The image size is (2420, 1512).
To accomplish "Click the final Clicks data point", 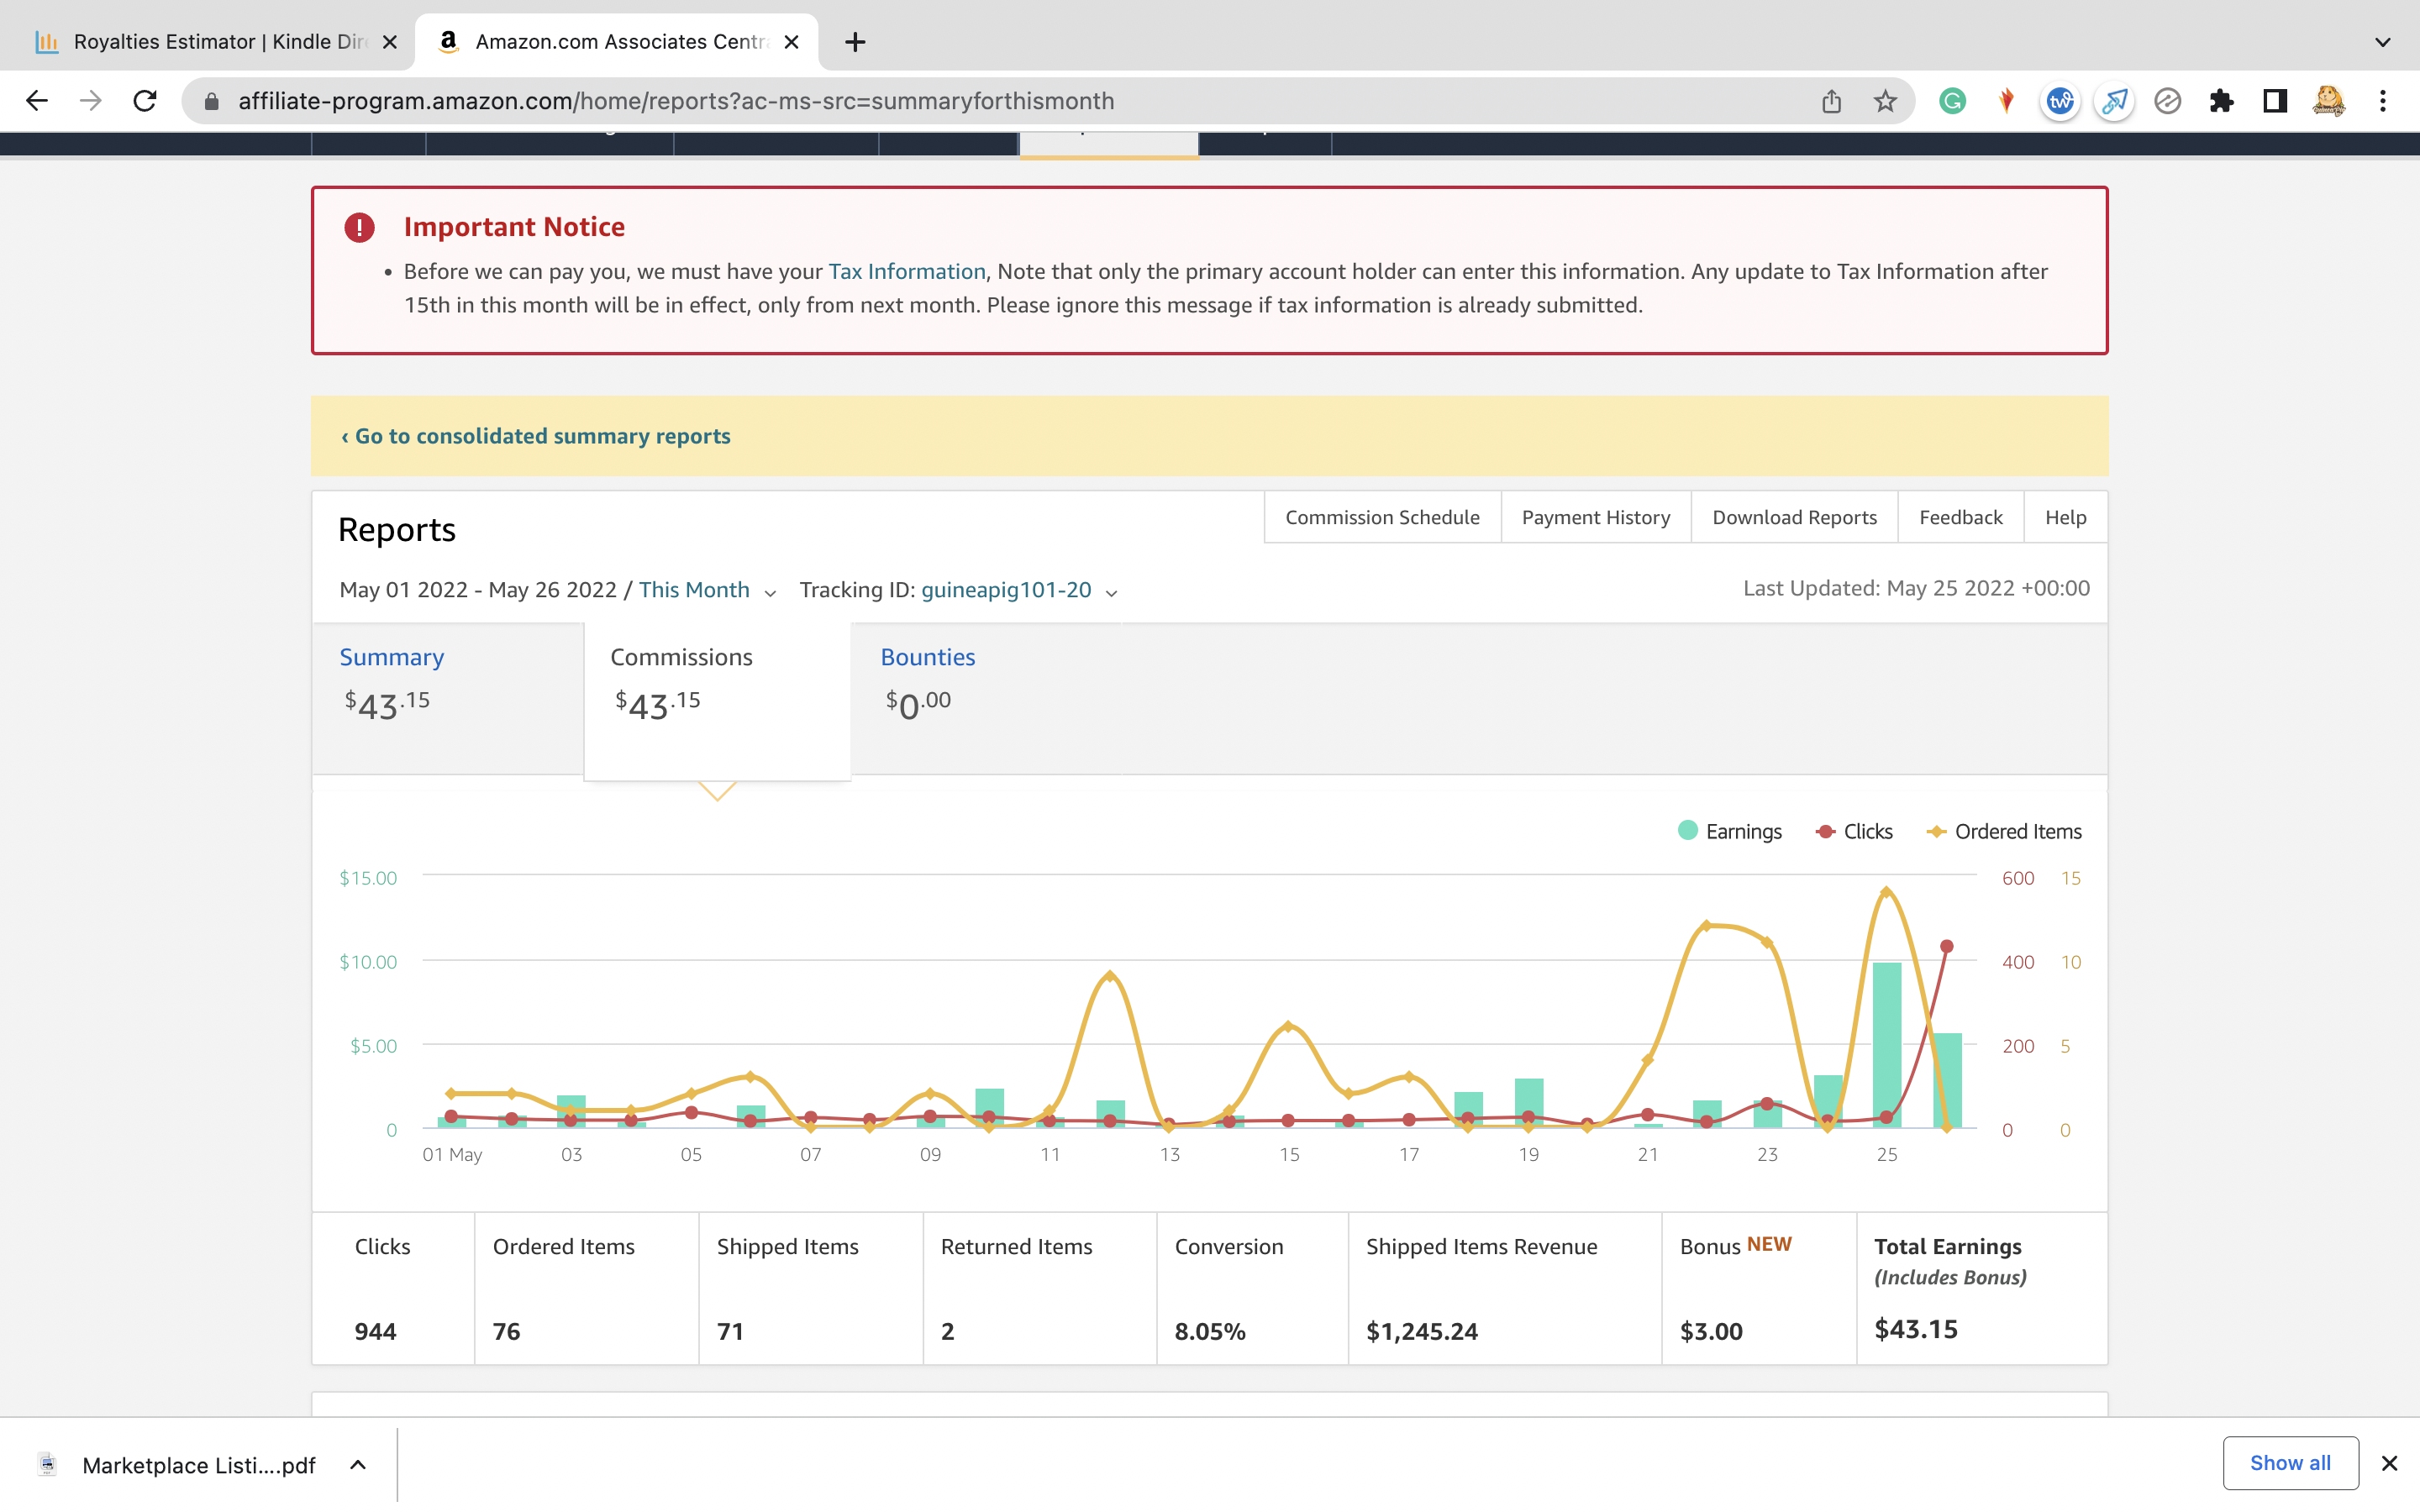I will click(x=1947, y=945).
